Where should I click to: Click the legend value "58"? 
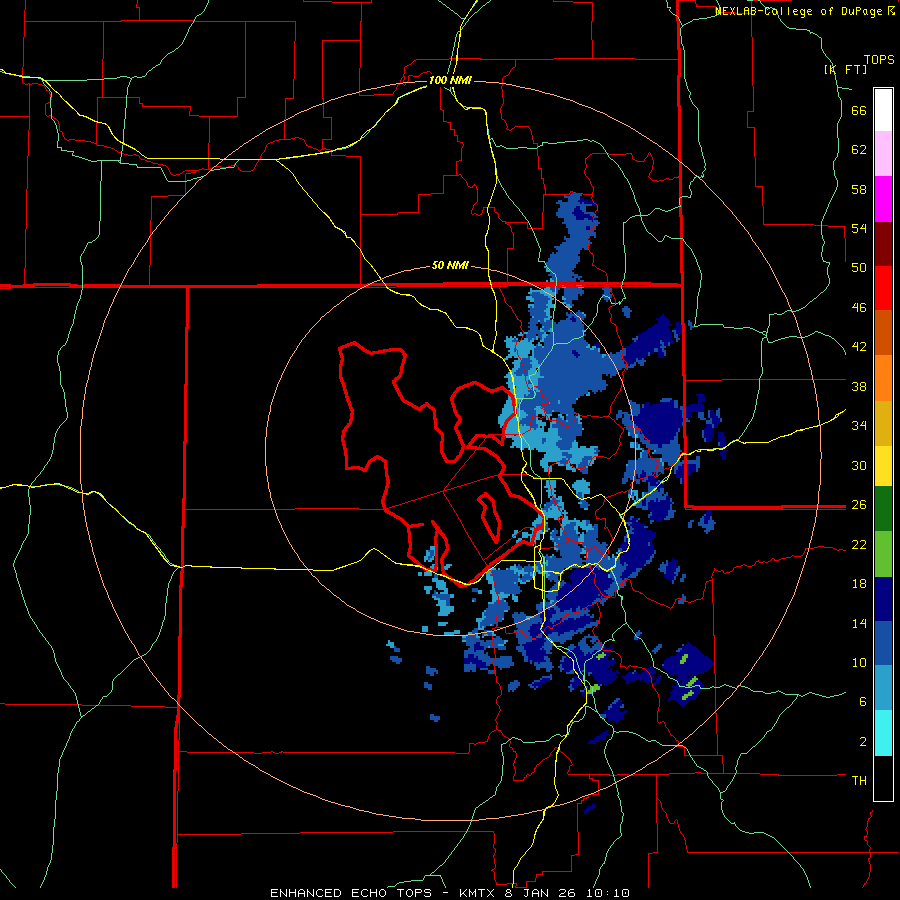[x=859, y=189]
